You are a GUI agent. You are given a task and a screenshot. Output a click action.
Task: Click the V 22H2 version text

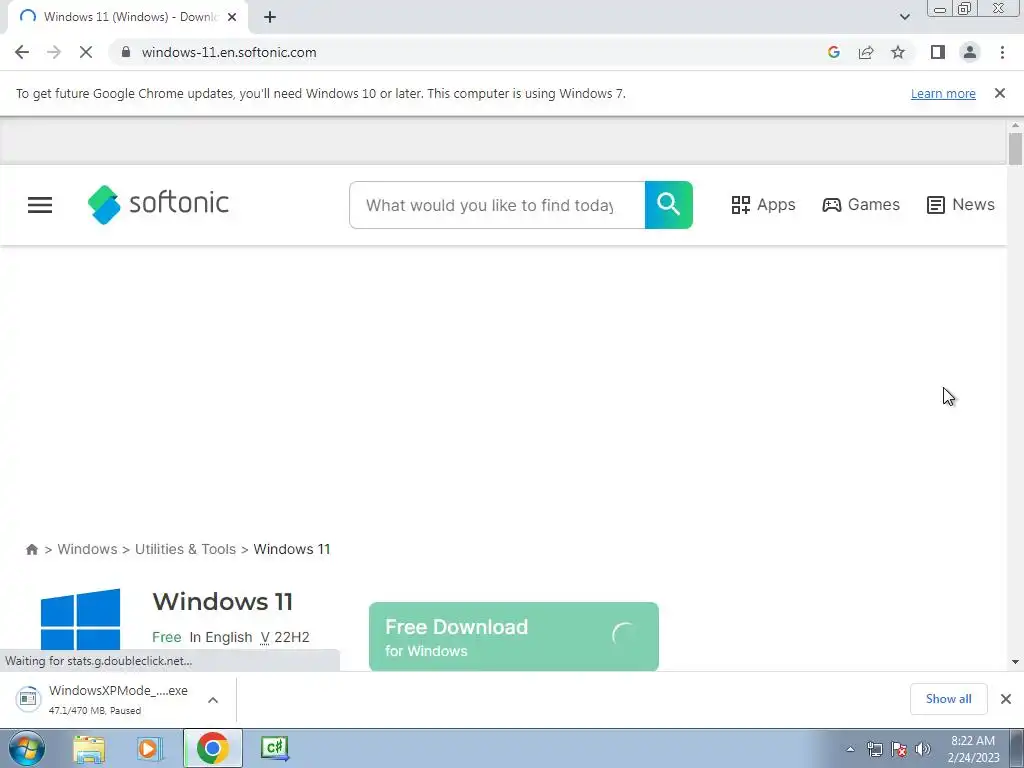[285, 637]
